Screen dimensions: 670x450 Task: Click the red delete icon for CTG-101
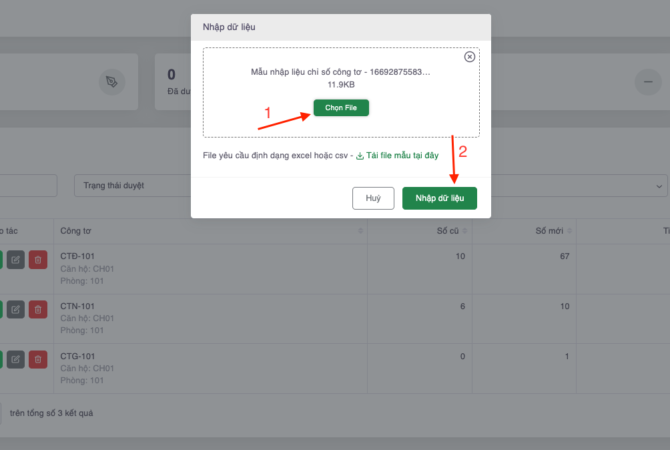click(x=37, y=358)
